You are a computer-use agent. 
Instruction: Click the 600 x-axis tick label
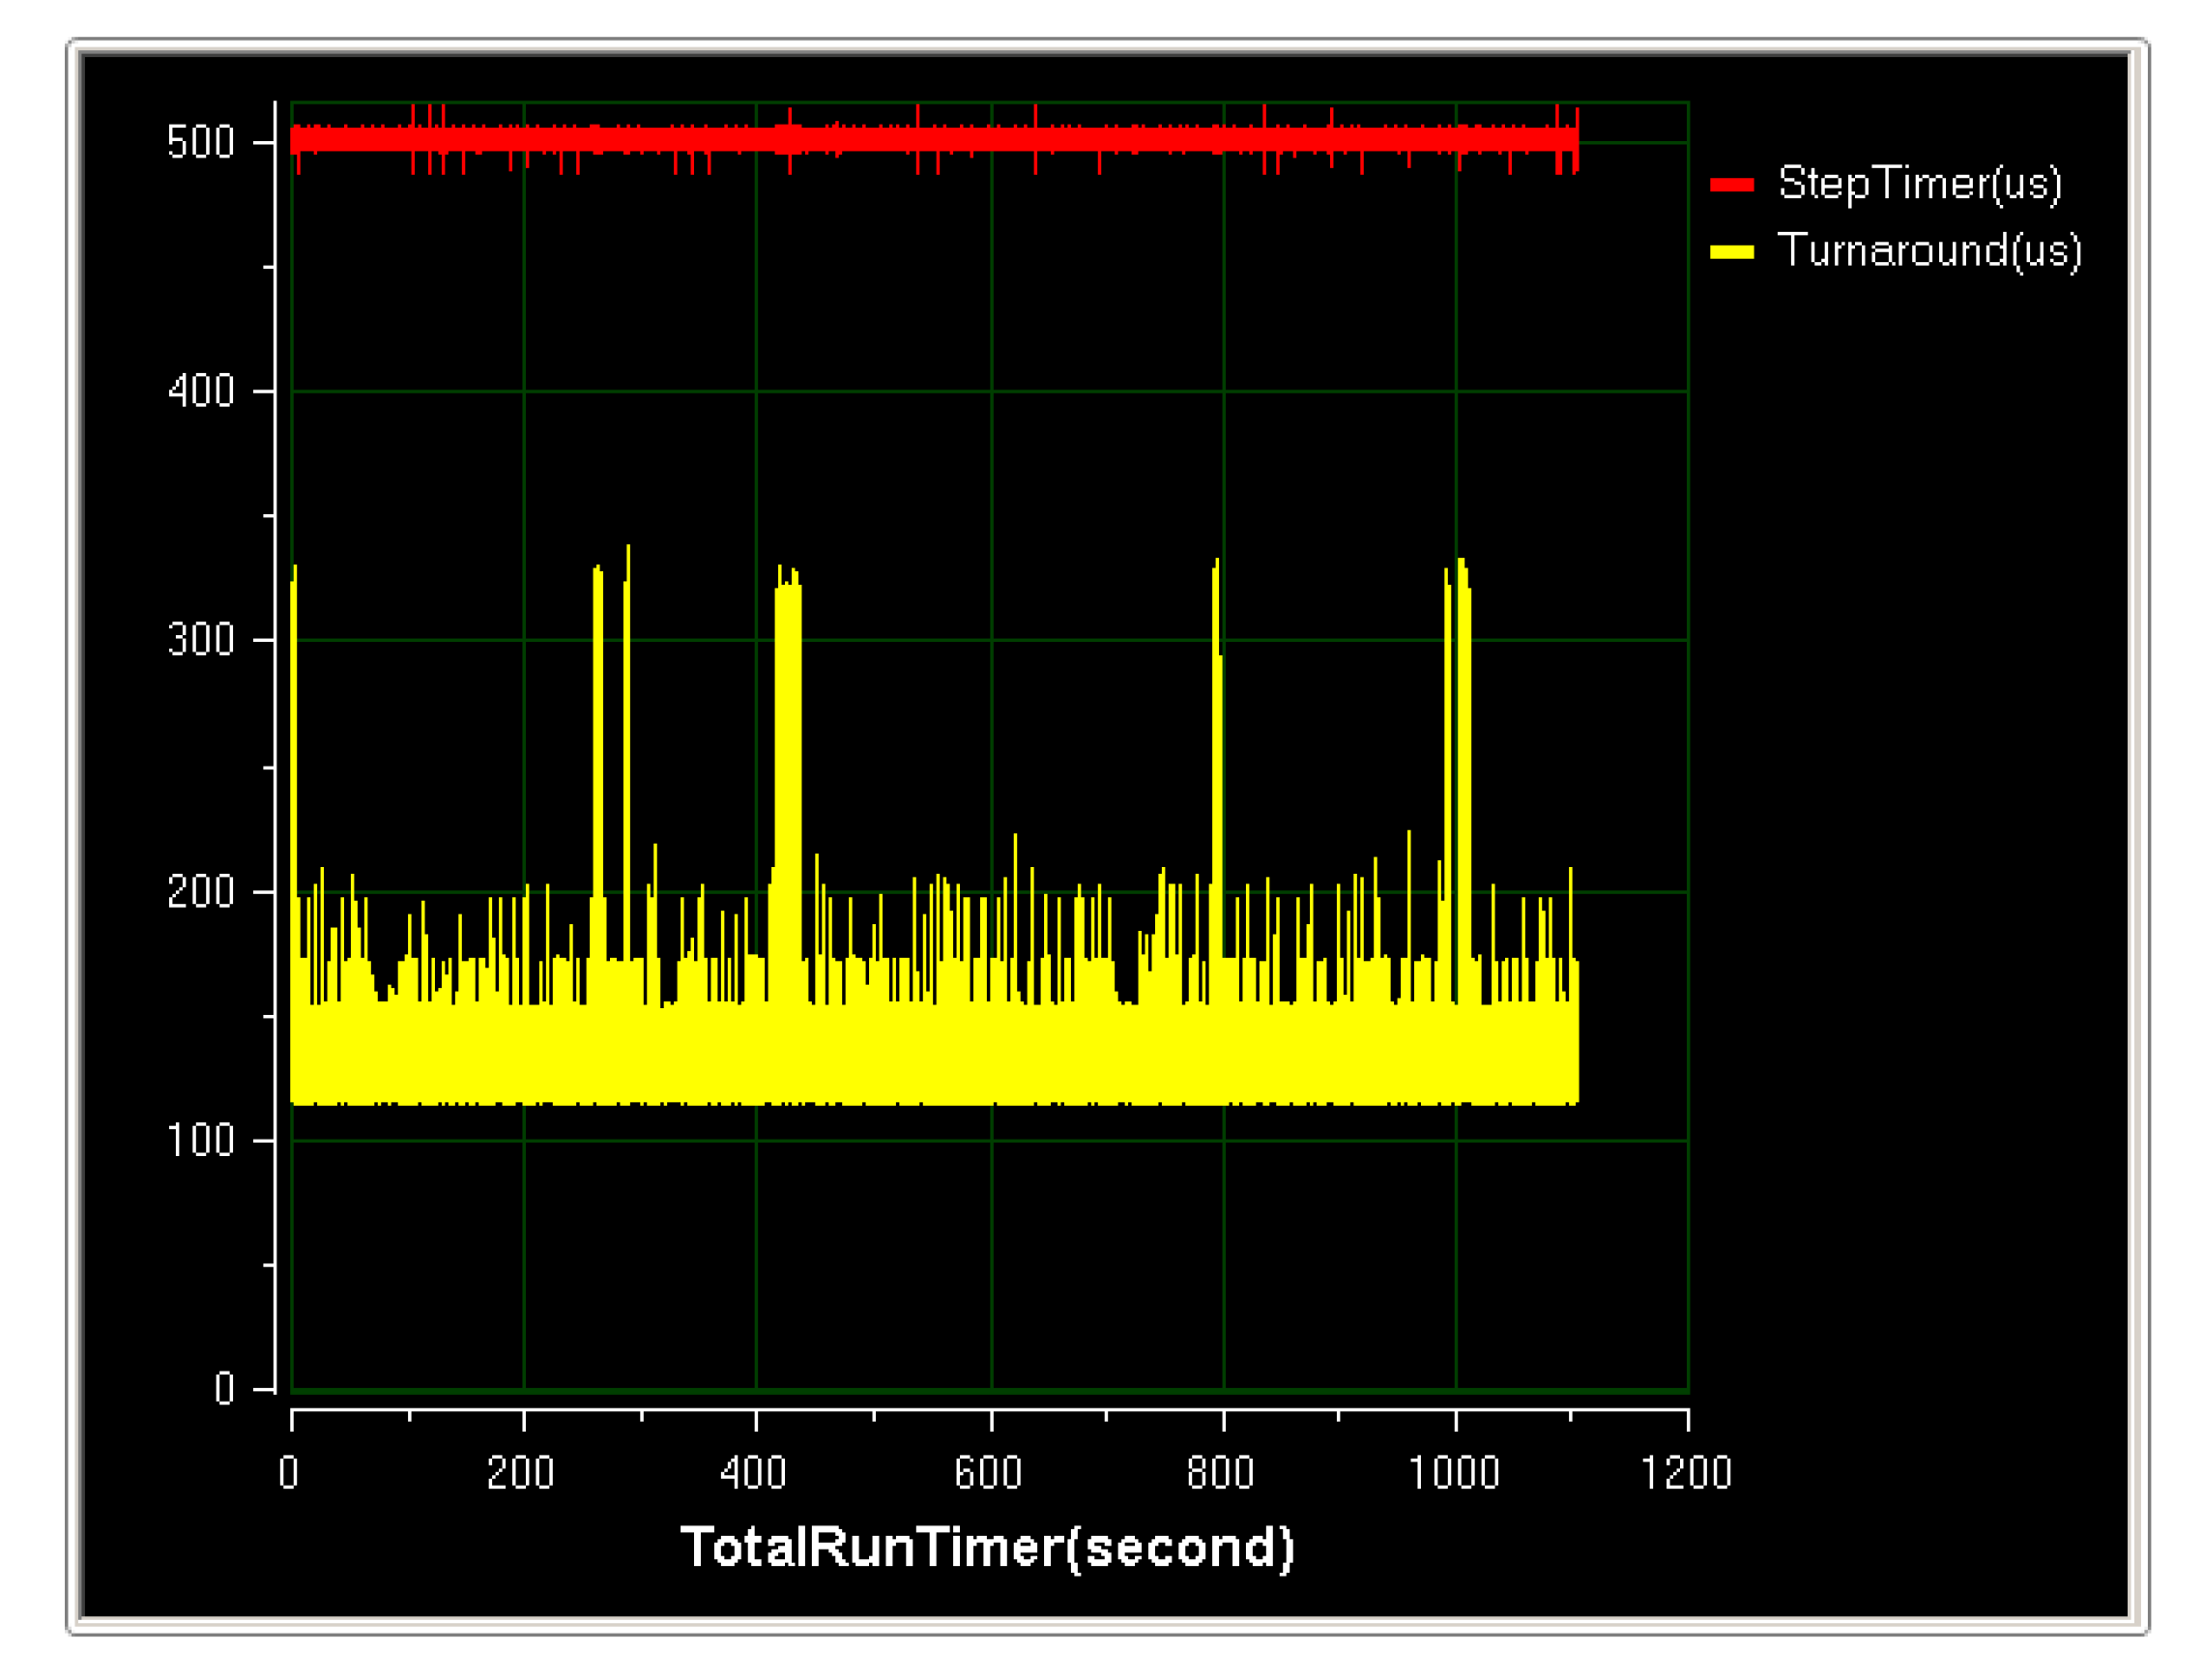(x=987, y=1474)
